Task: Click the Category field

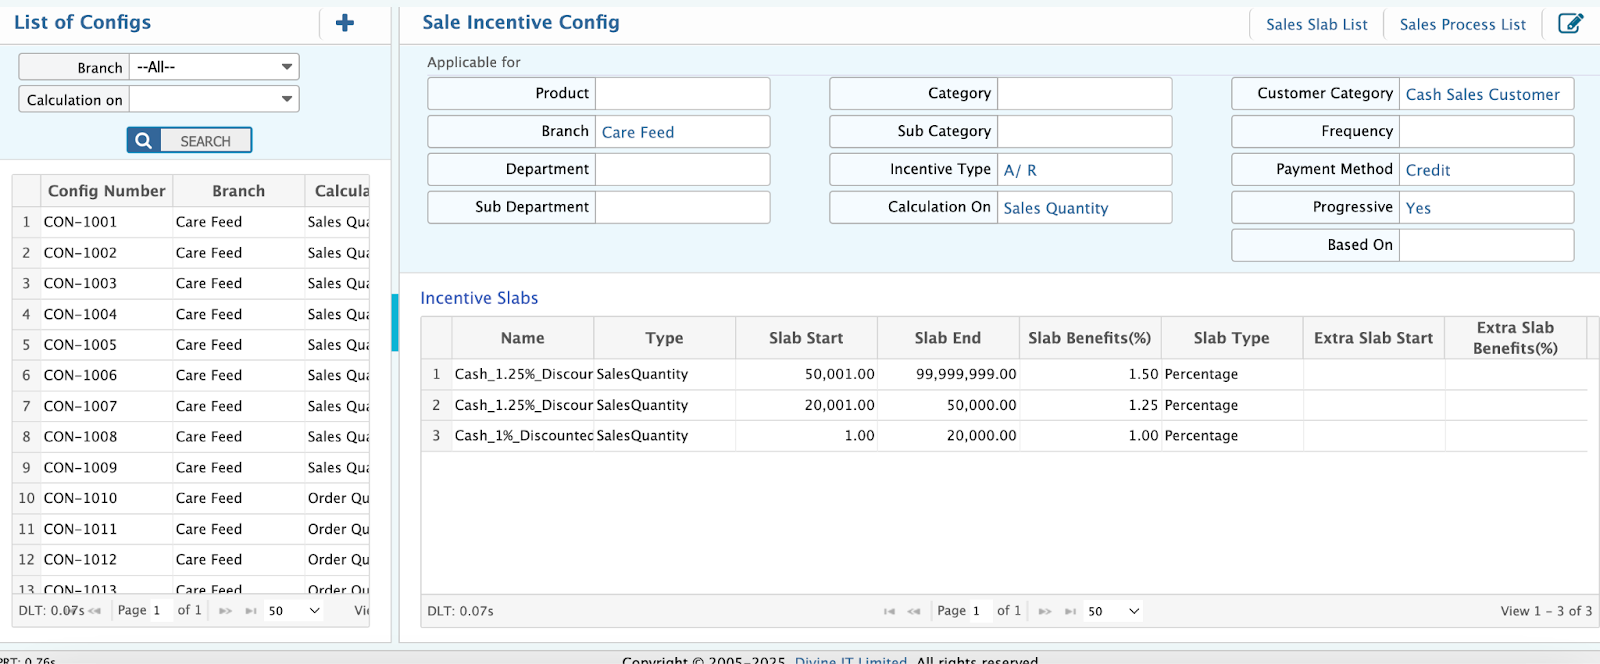Action: point(1084,93)
